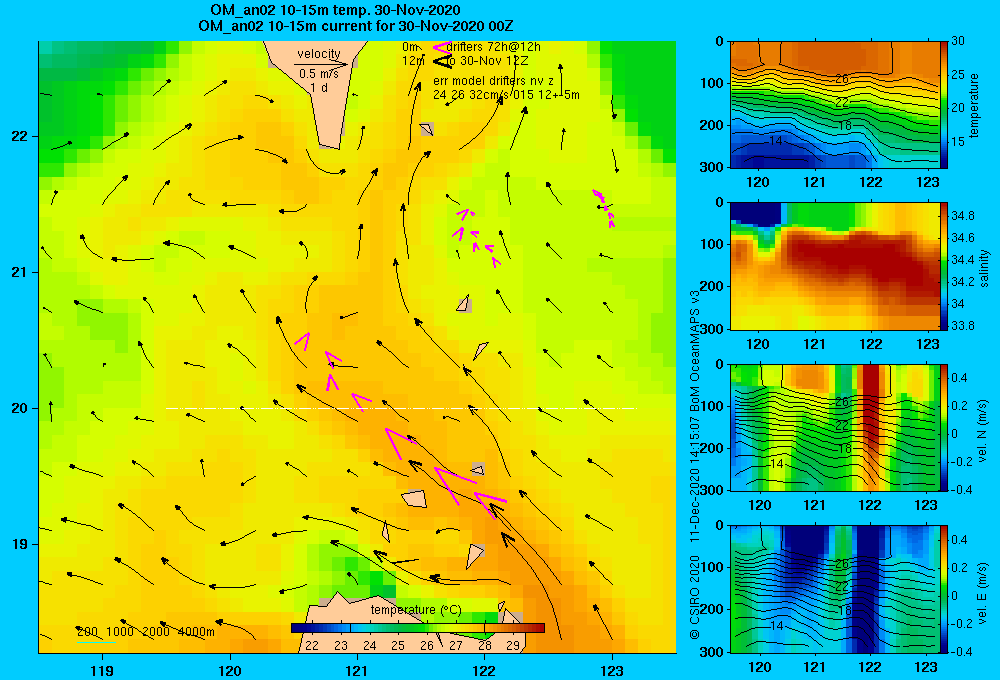Image resolution: width=1000 pixels, height=680 pixels.
Task: Select the main temperature (°C) colorbar
Action: 418,628
